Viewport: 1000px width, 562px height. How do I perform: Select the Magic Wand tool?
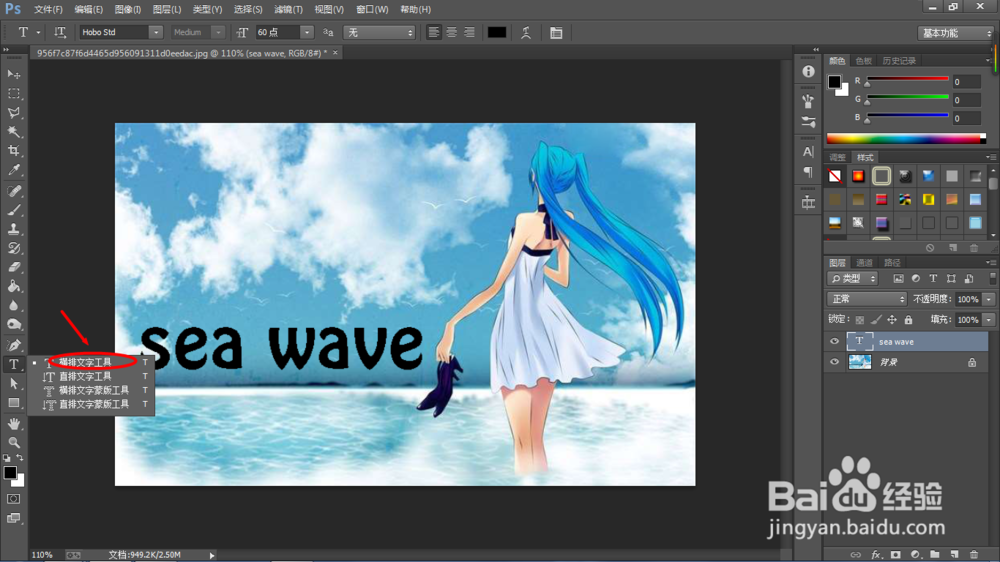coord(13,132)
